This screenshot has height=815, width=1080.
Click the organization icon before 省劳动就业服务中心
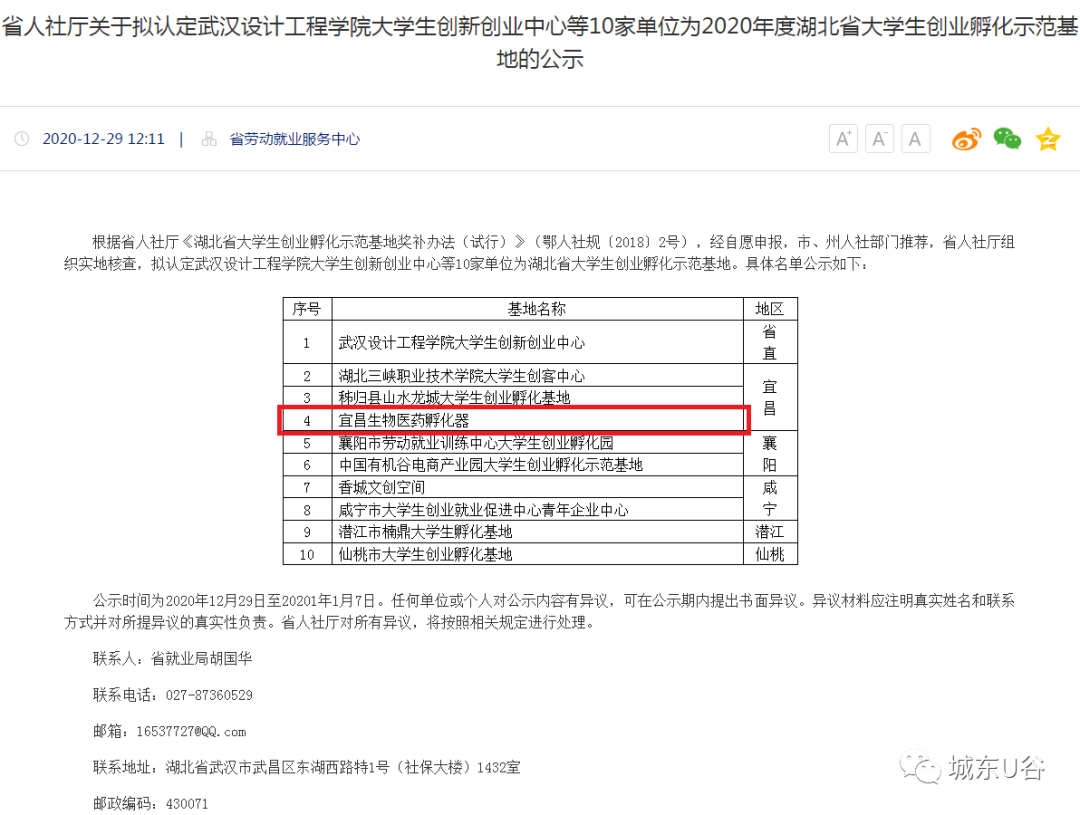[209, 139]
